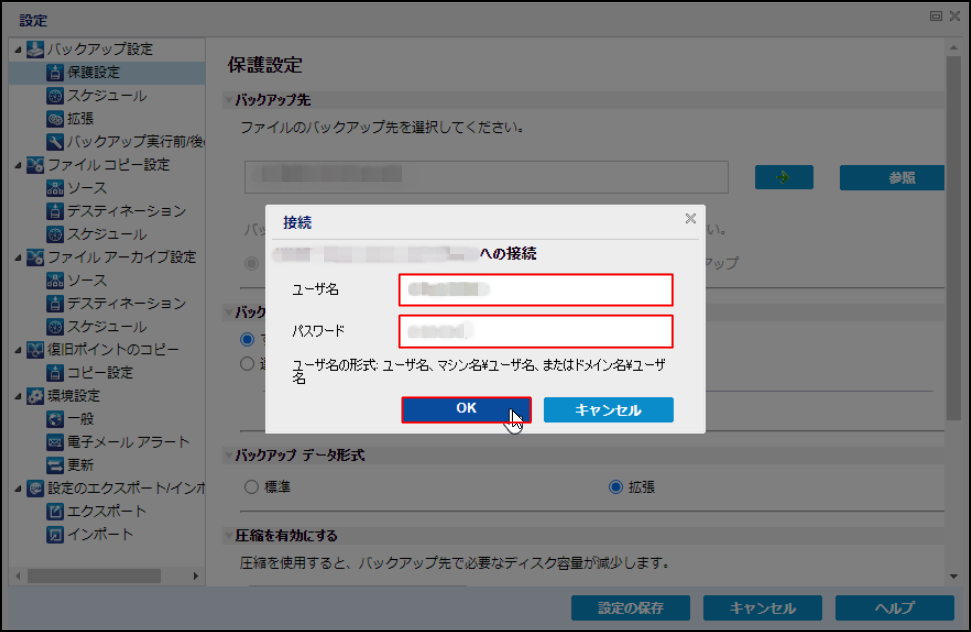Click the 拡張 icon in the sidebar
The width and height of the screenshot is (971, 632).
pyautogui.click(x=56, y=119)
